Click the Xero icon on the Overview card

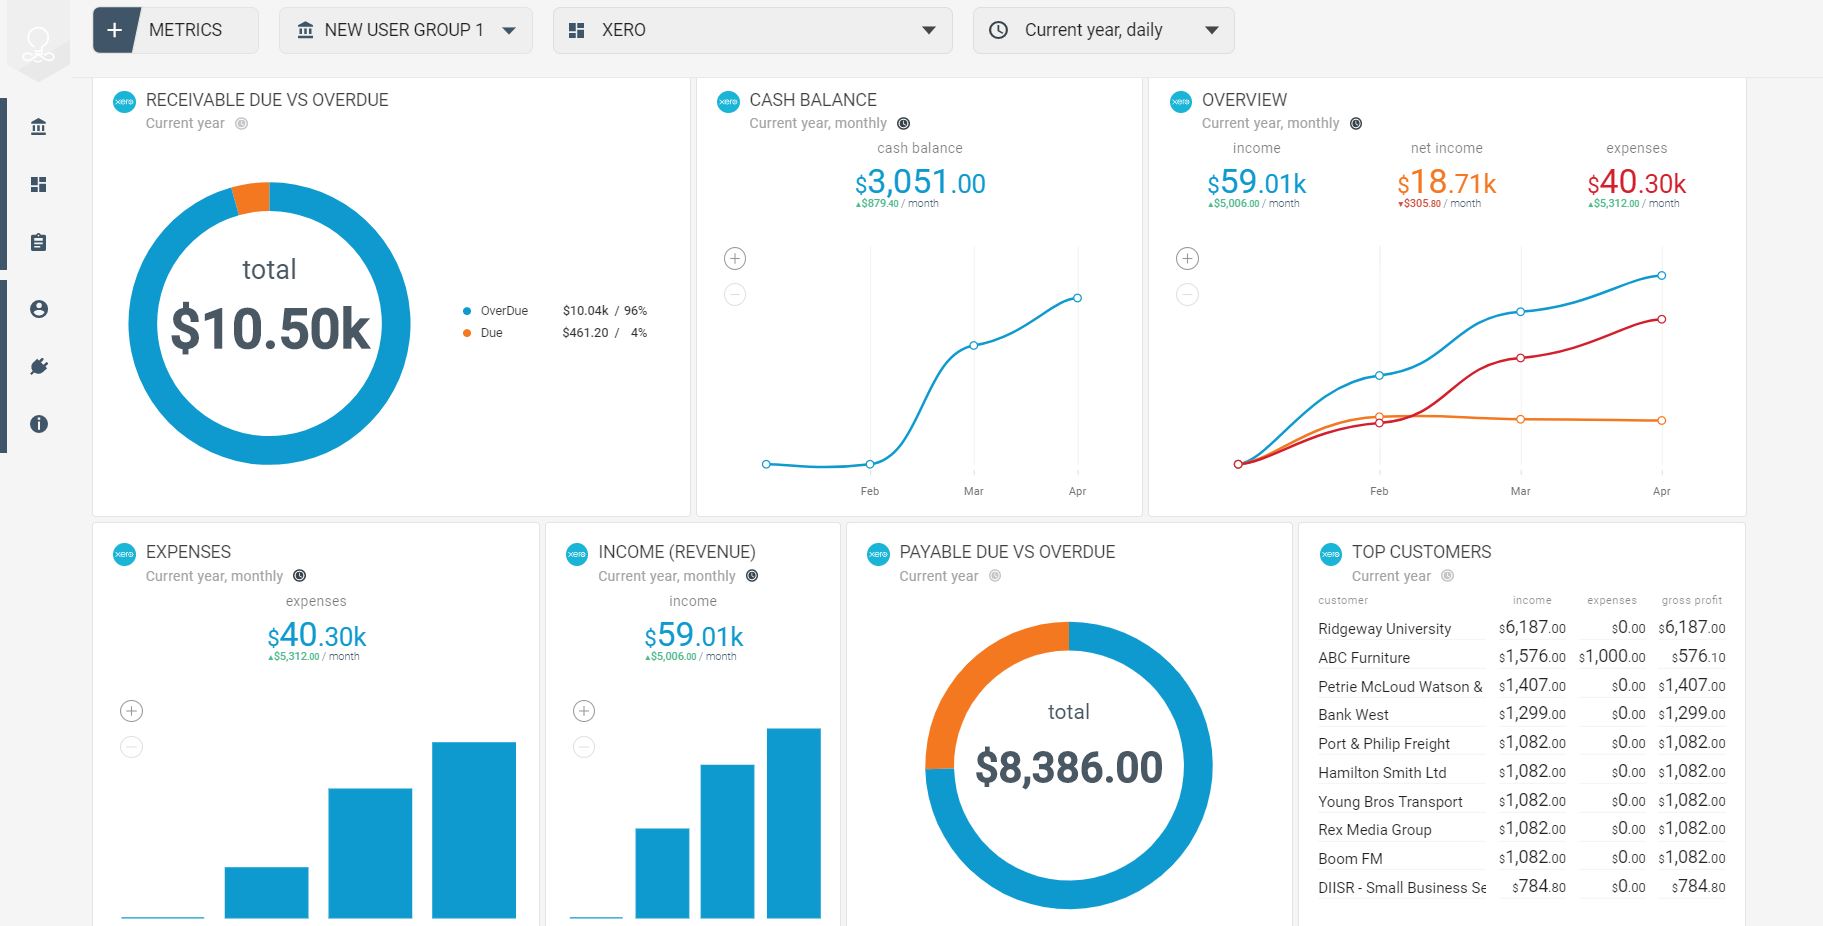(1181, 101)
